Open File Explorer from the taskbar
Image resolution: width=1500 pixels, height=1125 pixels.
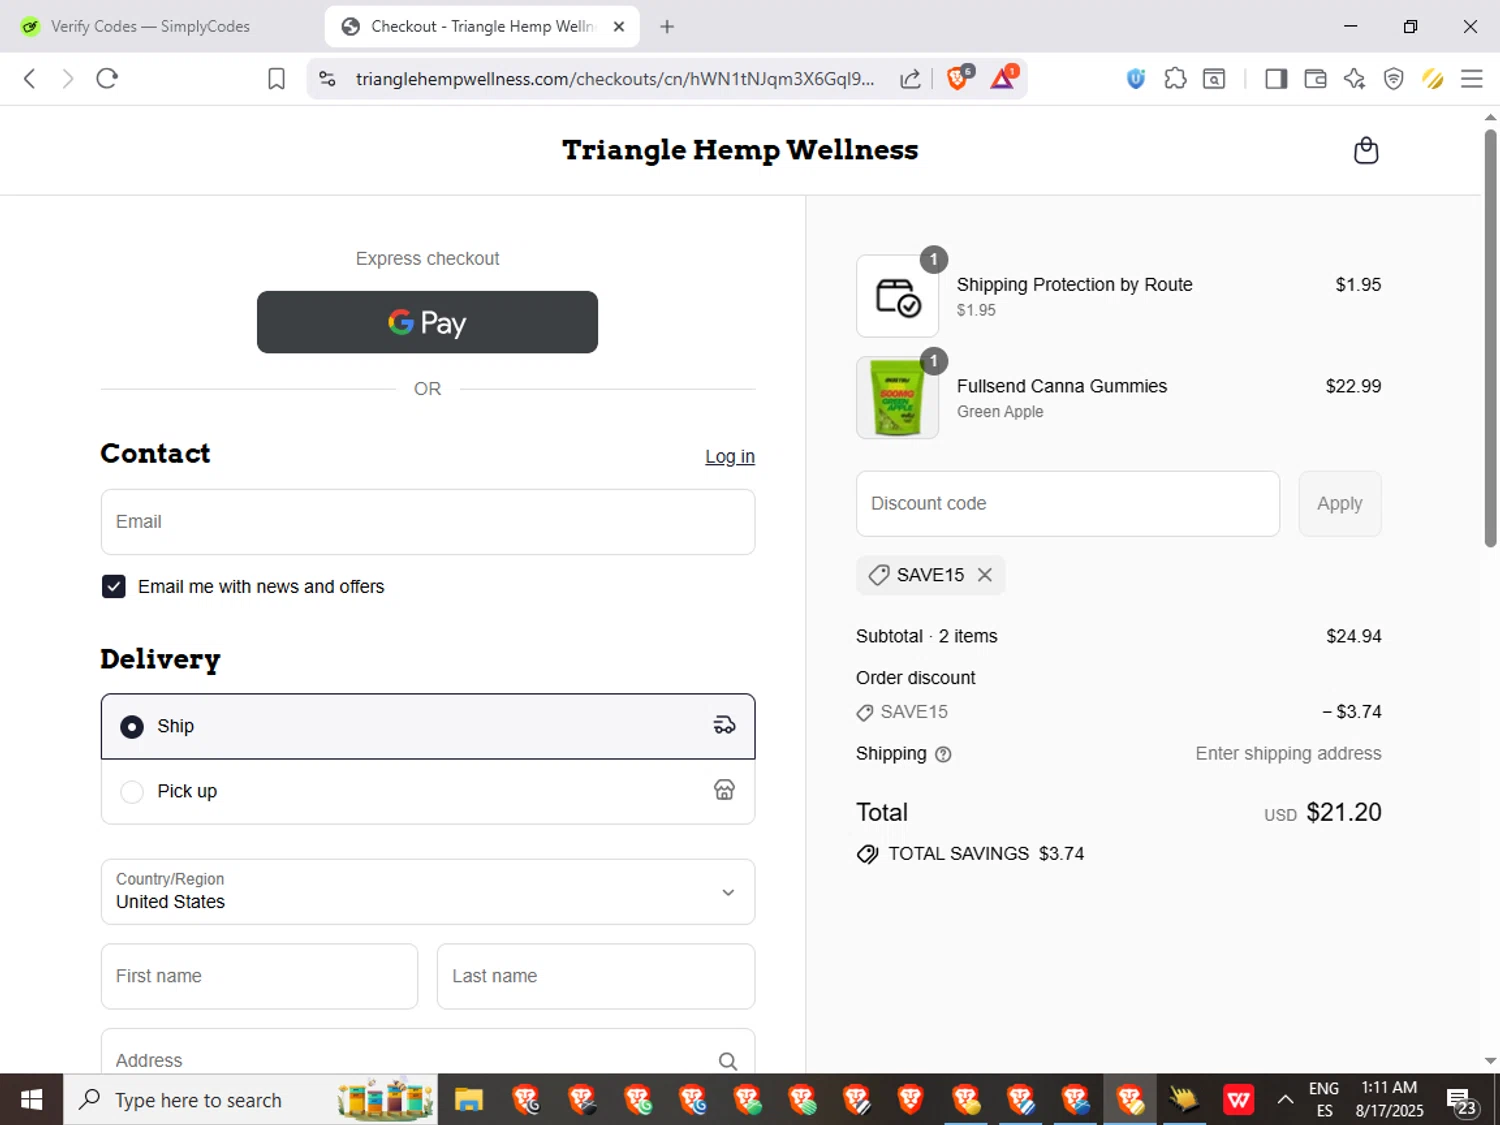tap(469, 1100)
